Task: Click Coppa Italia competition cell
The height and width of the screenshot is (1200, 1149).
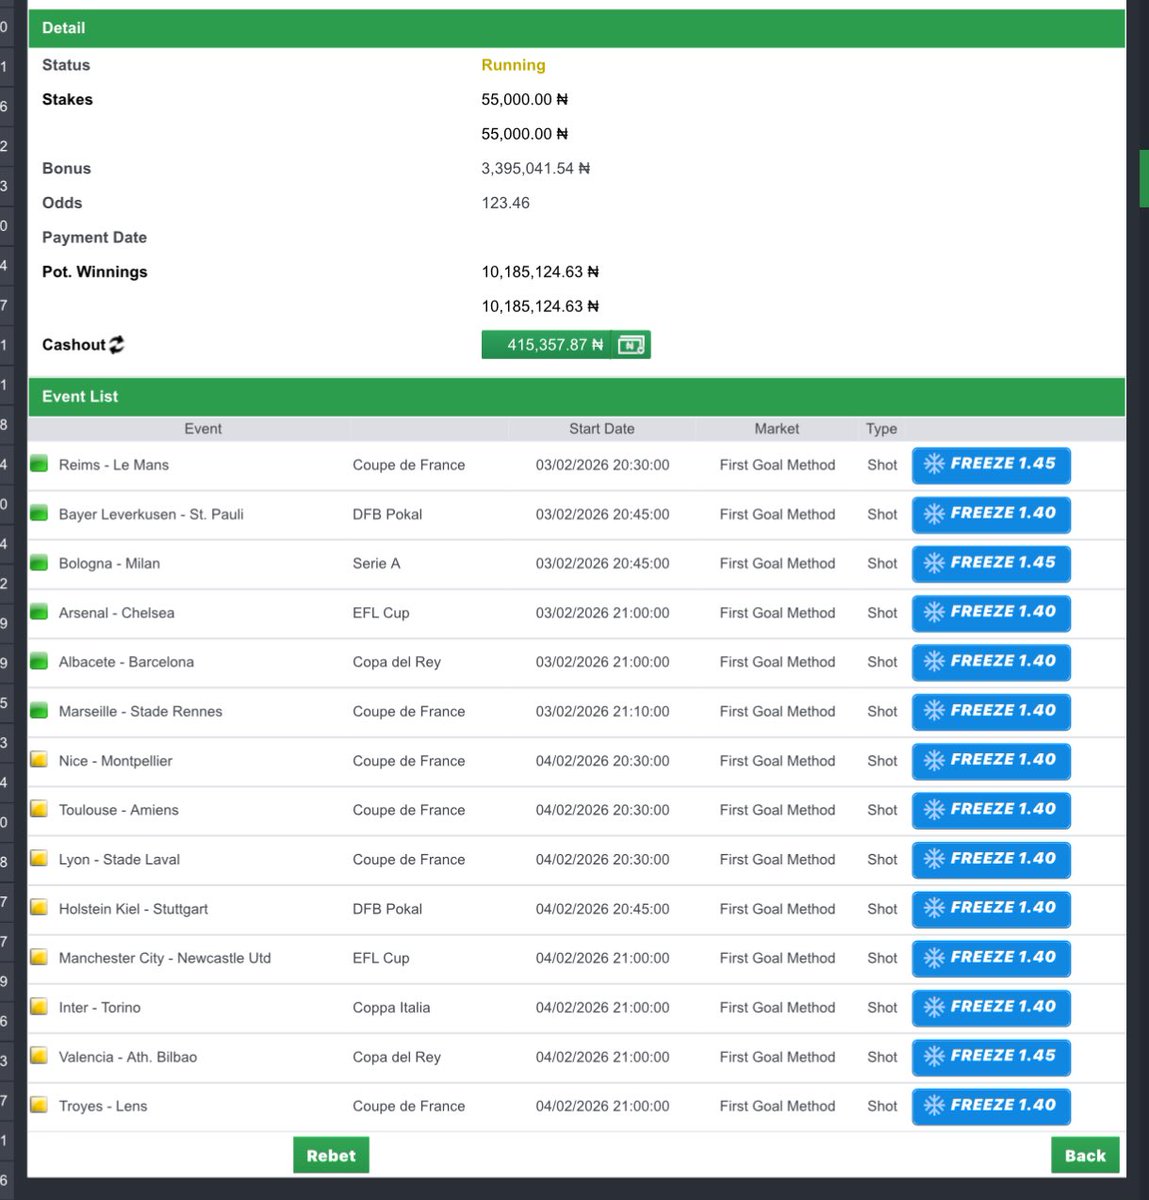Action: (x=391, y=1008)
